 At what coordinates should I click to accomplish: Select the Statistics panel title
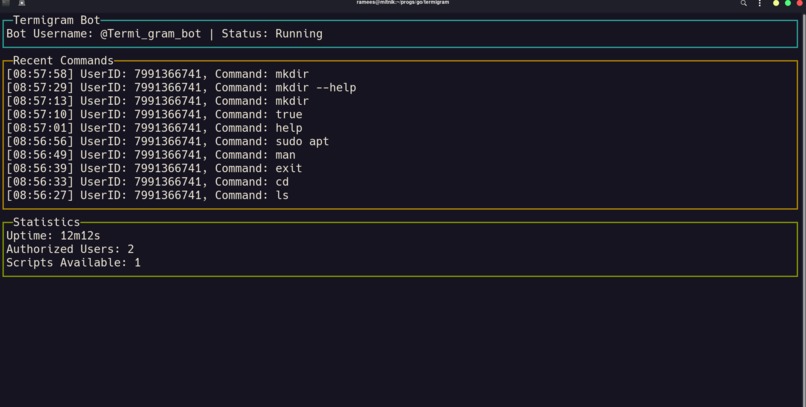pyautogui.click(x=46, y=222)
